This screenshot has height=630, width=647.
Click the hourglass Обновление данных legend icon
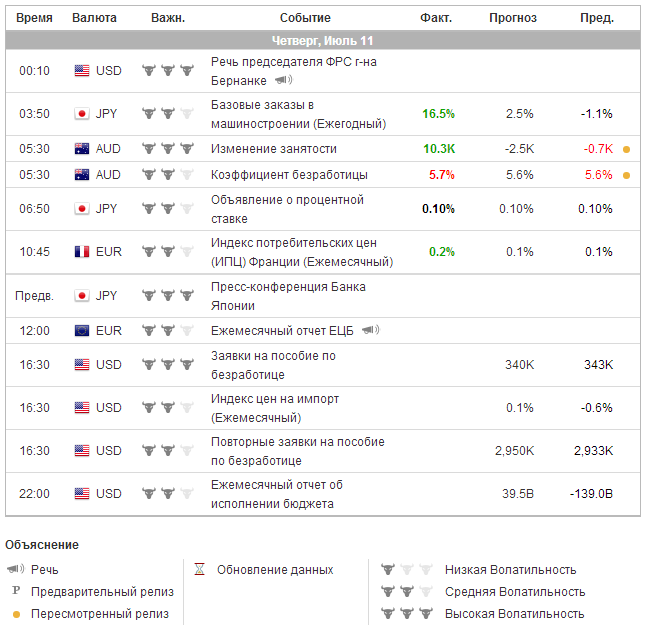click(199, 570)
